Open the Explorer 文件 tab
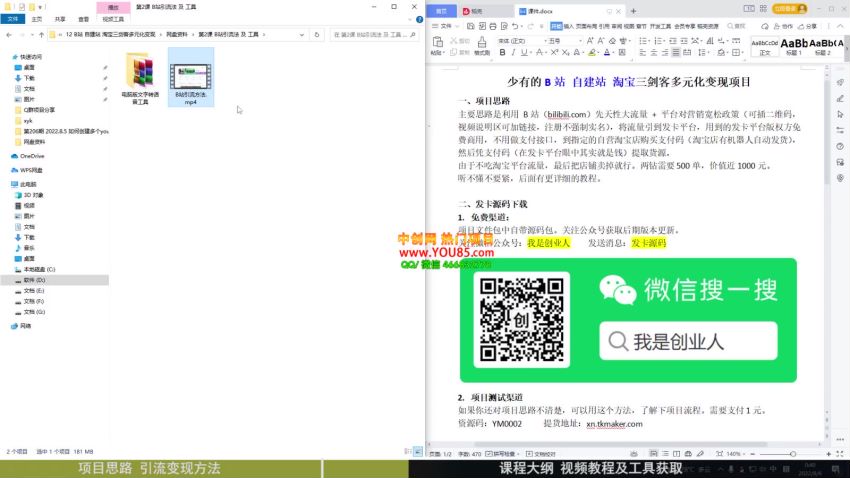850x478 pixels. (12, 19)
